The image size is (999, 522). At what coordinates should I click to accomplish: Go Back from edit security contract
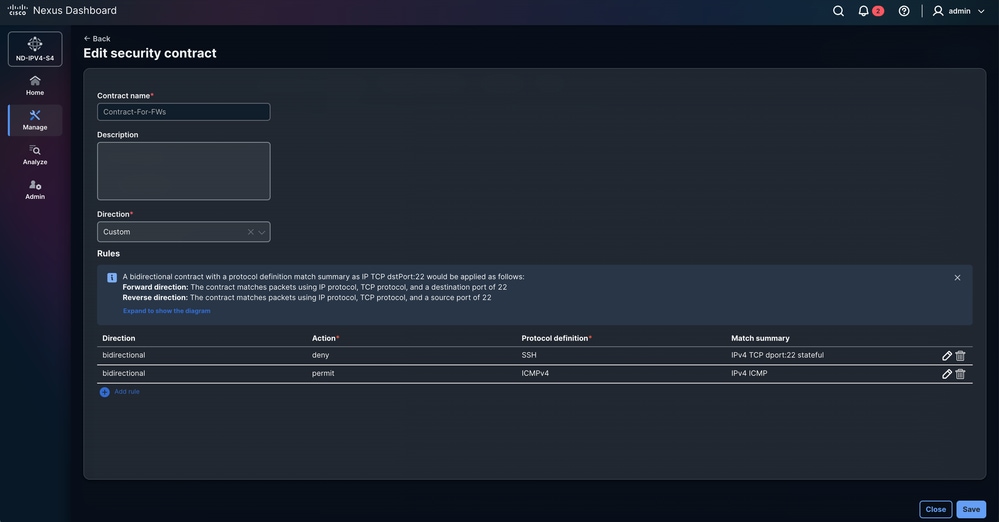coord(97,38)
